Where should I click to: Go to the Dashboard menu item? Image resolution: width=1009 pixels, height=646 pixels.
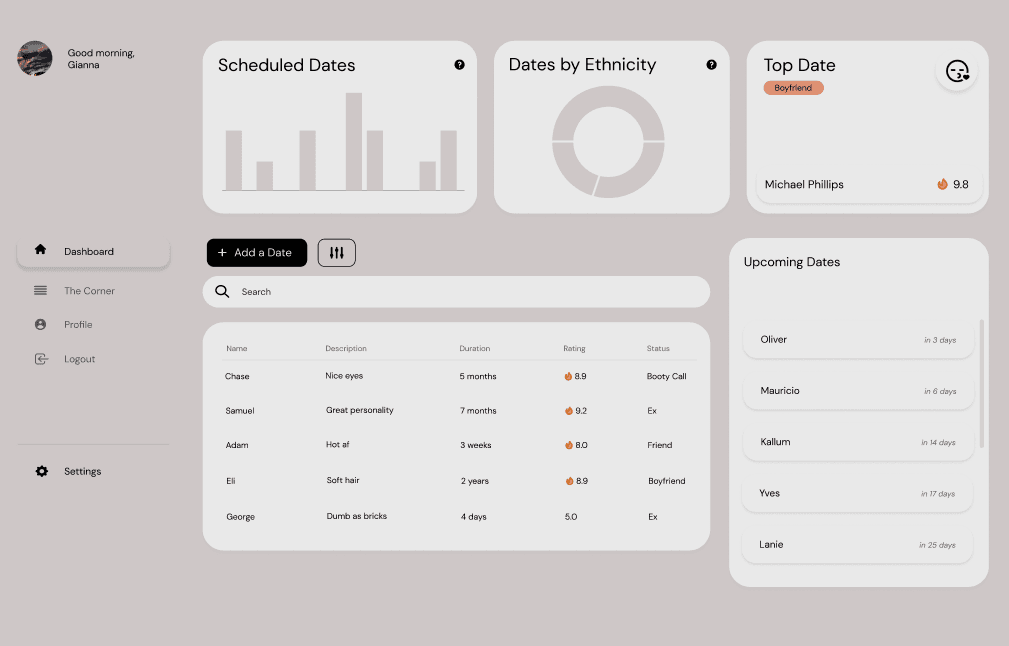(x=93, y=252)
